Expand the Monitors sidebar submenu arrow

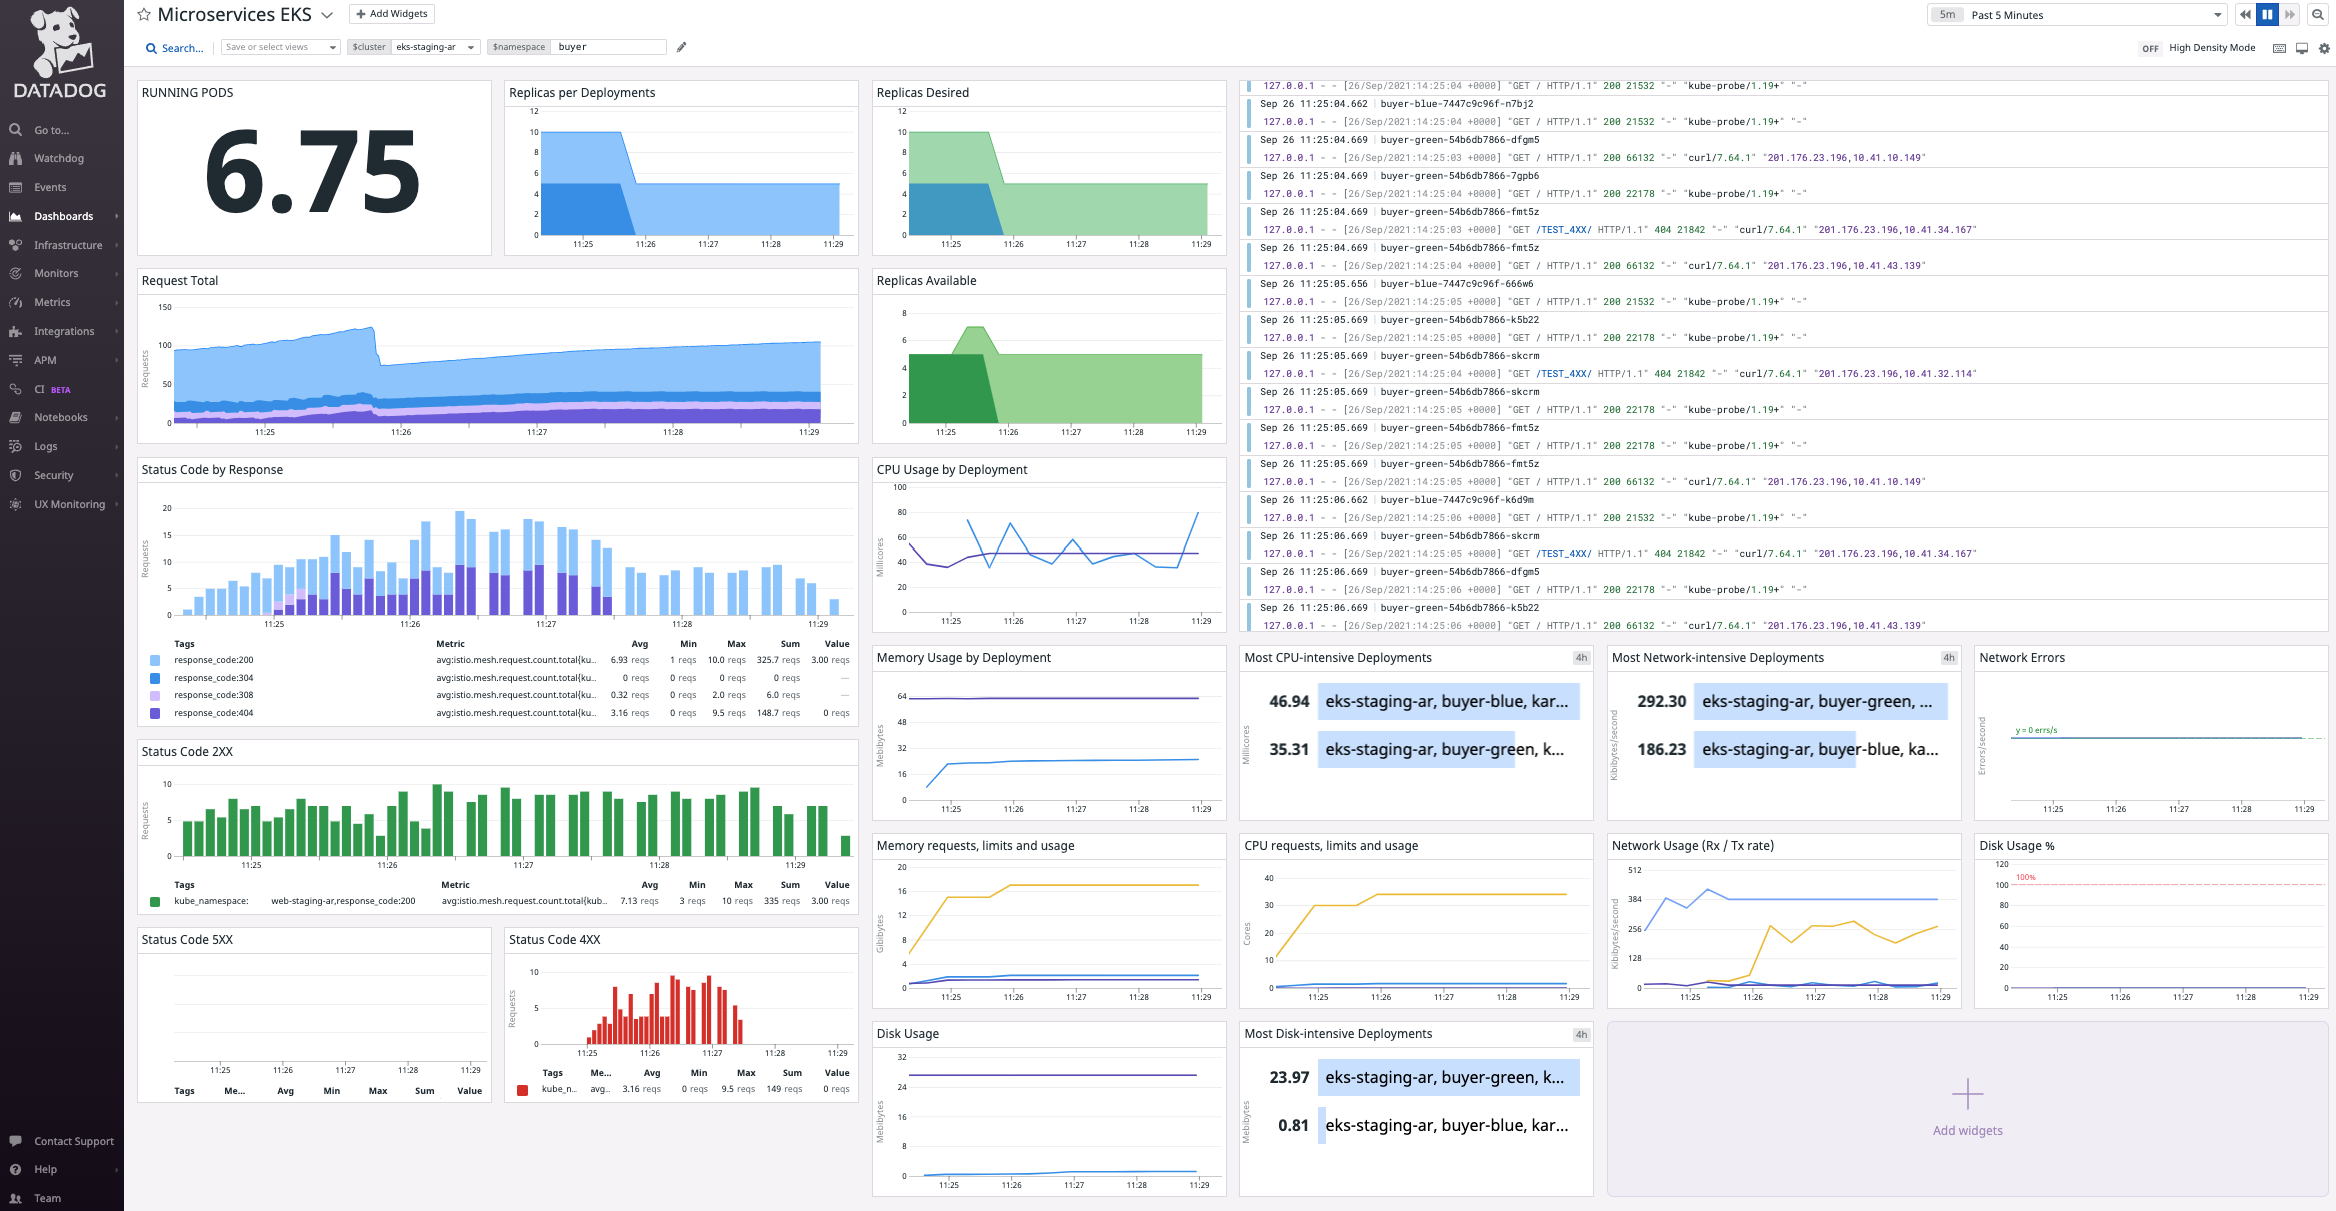tap(116, 273)
